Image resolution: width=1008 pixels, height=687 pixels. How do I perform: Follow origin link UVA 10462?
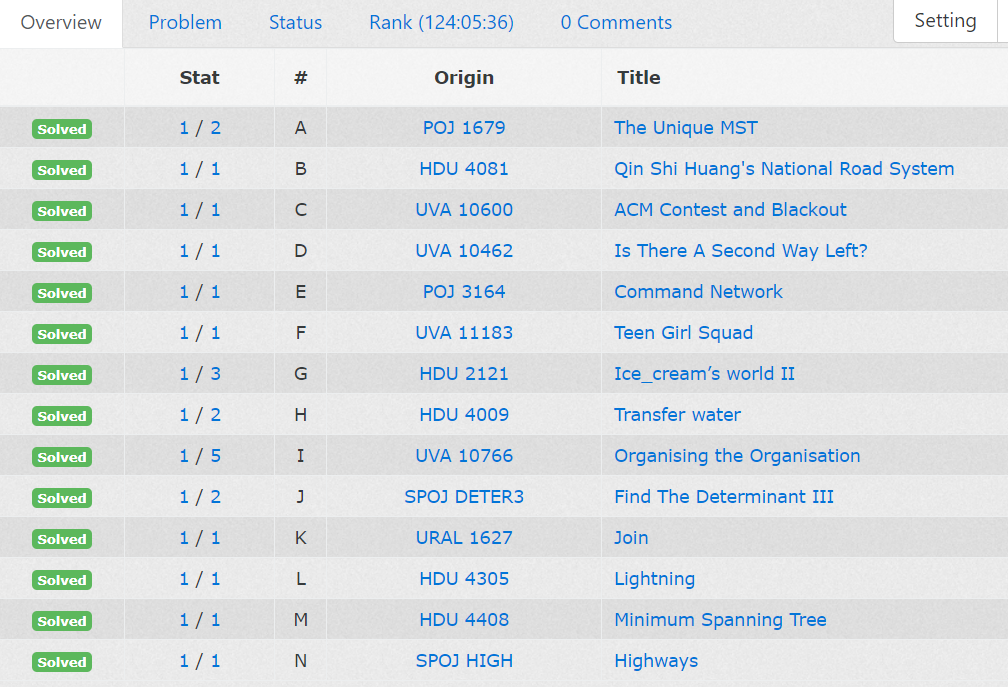point(464,251)
